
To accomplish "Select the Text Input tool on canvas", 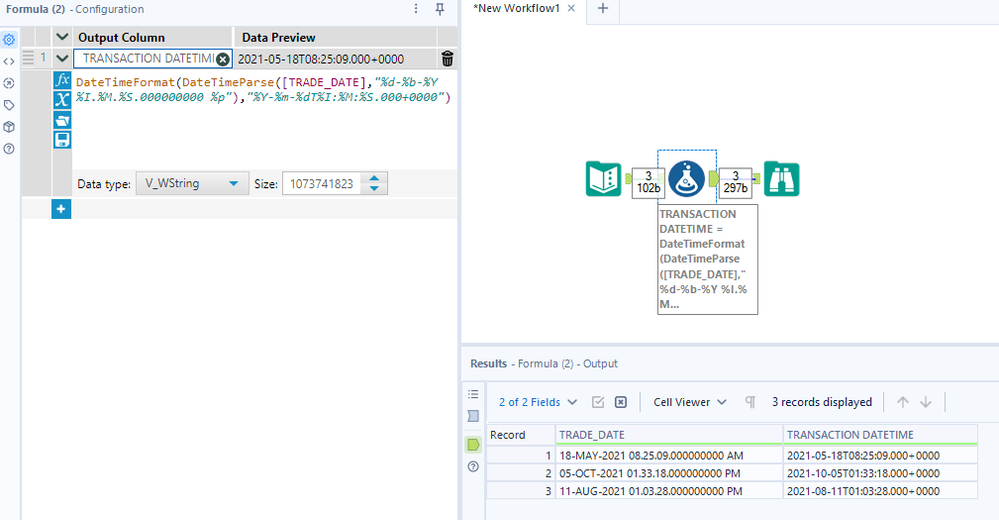I will [603, 179].
